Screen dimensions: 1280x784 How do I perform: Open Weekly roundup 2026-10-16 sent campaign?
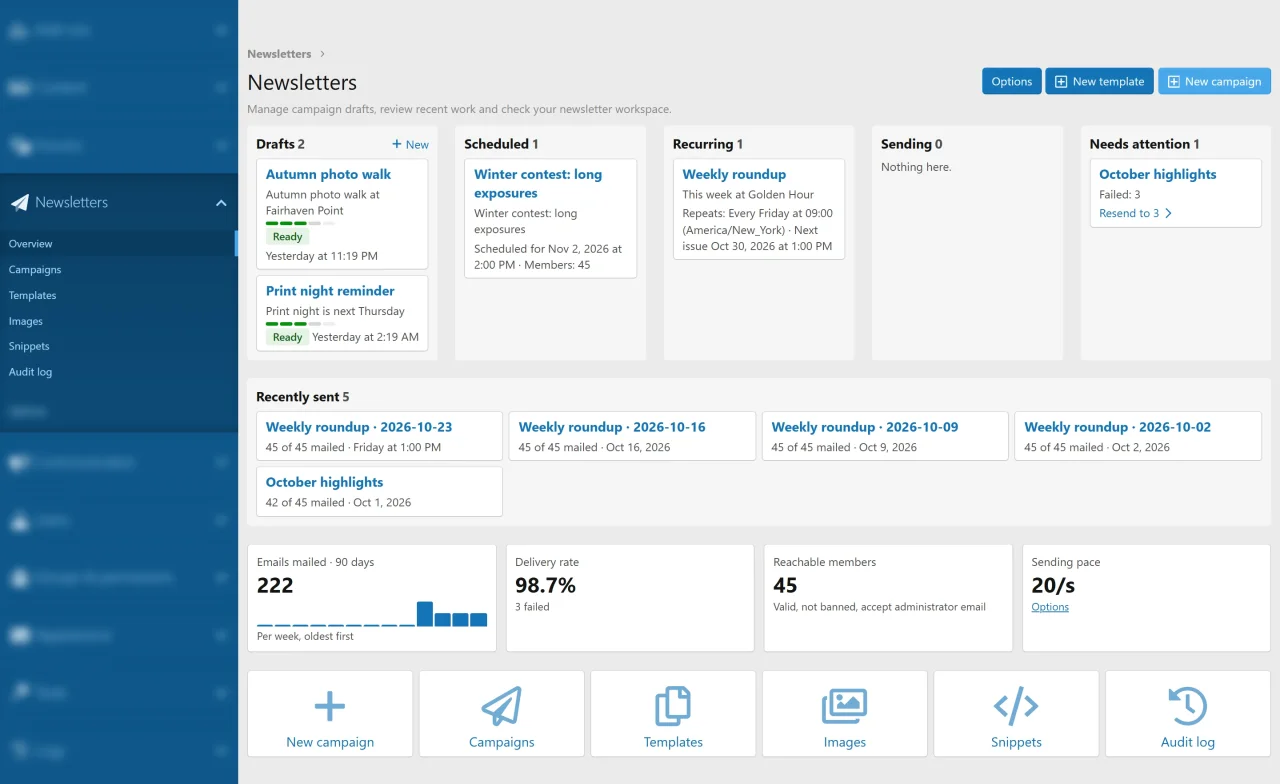(612, 427)
